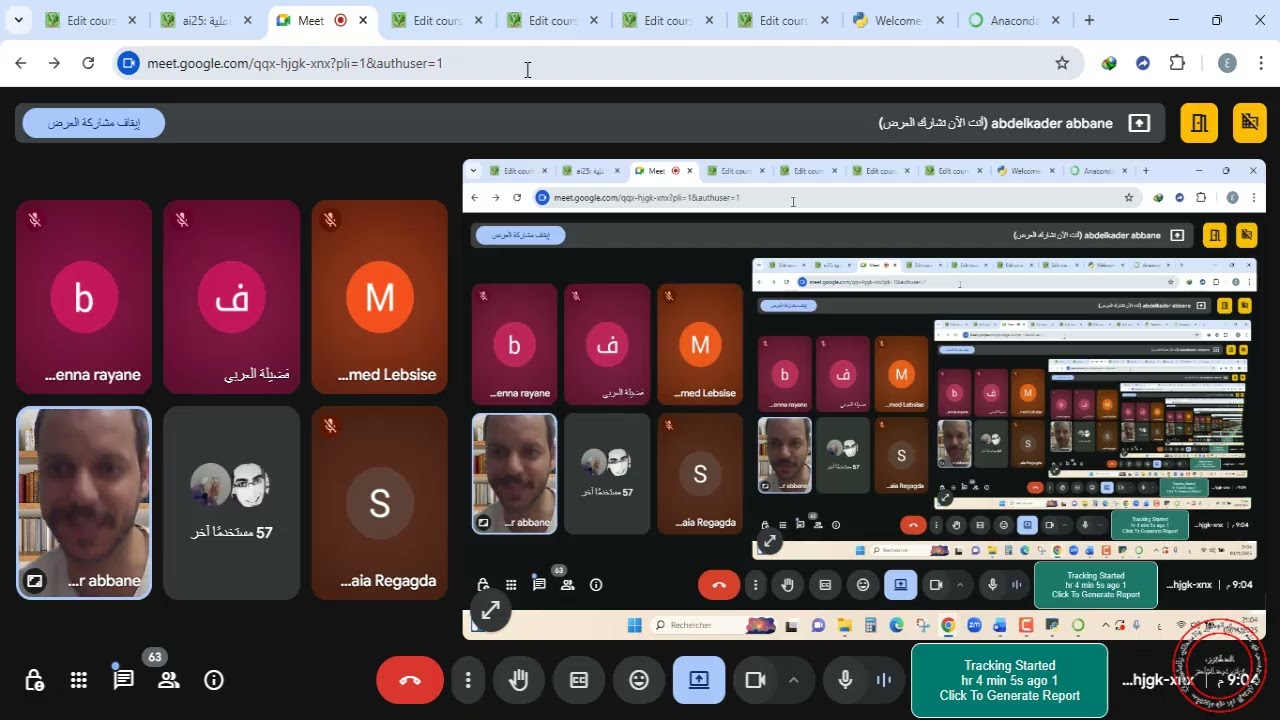Image resolution: width=1280 pixels, height=720 pixels.
Task: Leave the call with the red hang-up button
Action: (x=410, y=680)
